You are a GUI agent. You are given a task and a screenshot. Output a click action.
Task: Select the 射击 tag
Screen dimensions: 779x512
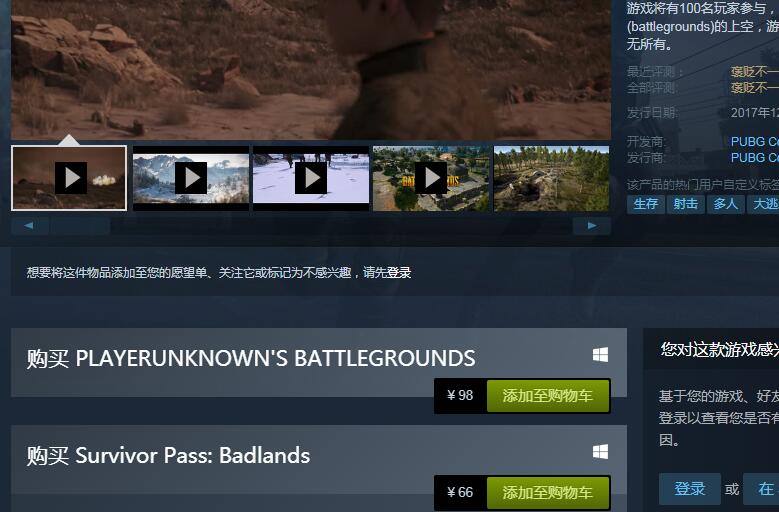click(686, 204)
